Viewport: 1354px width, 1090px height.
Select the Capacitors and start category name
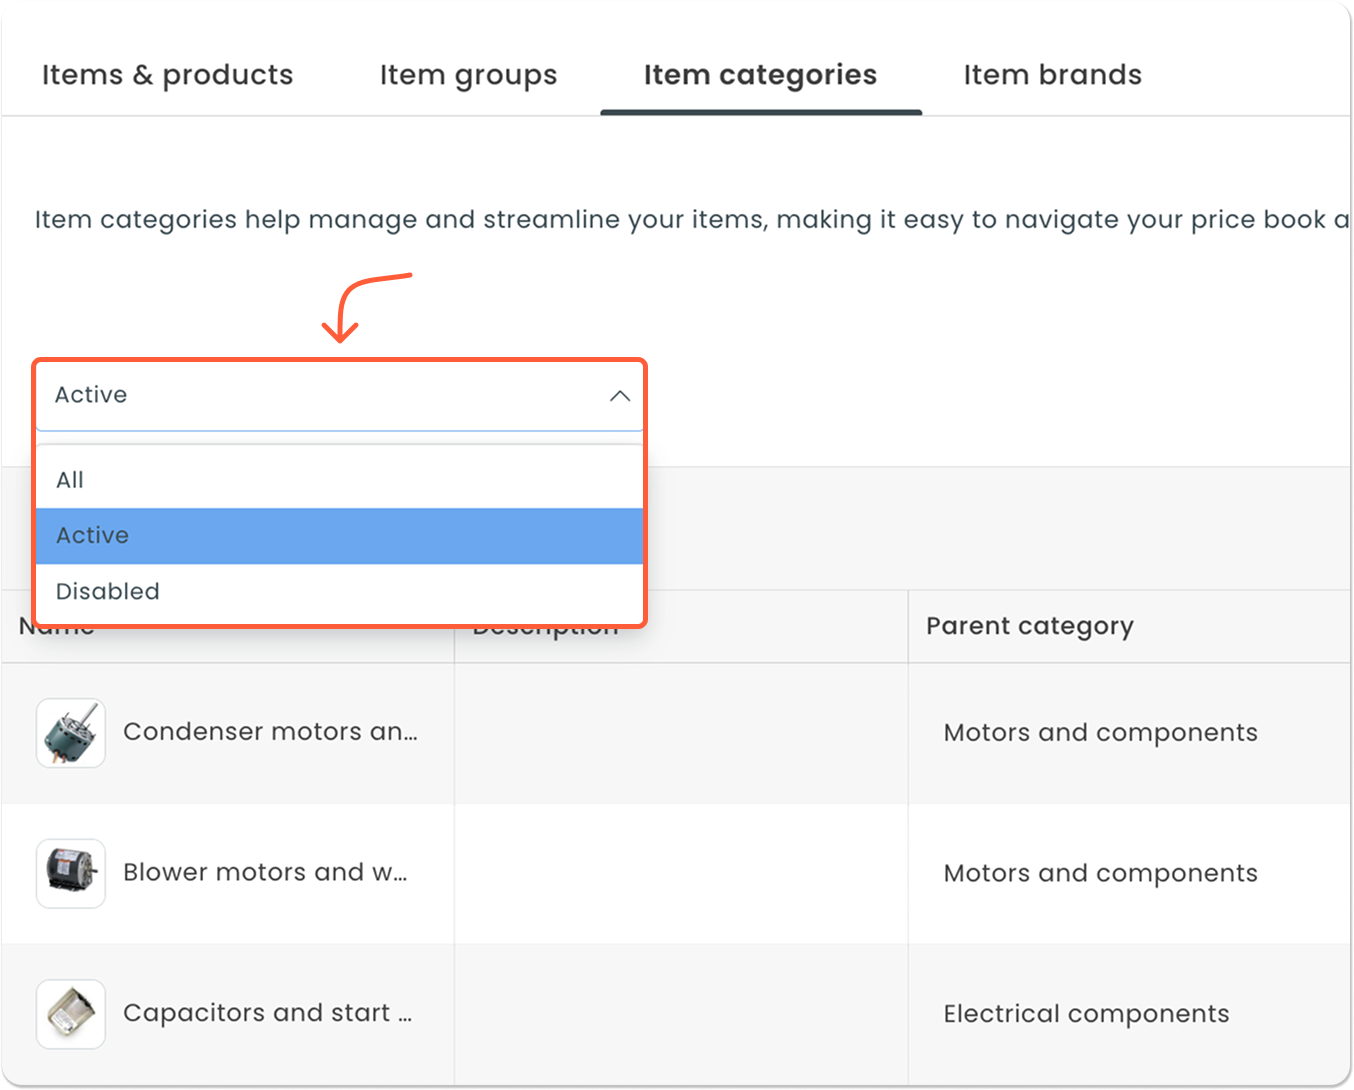click(267, 1013)
